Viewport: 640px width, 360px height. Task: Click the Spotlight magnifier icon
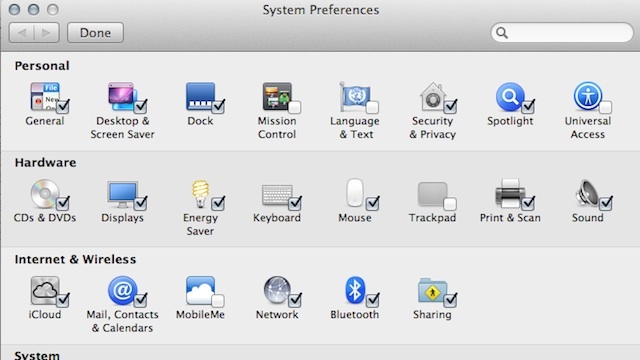click(x=510, y=96)
